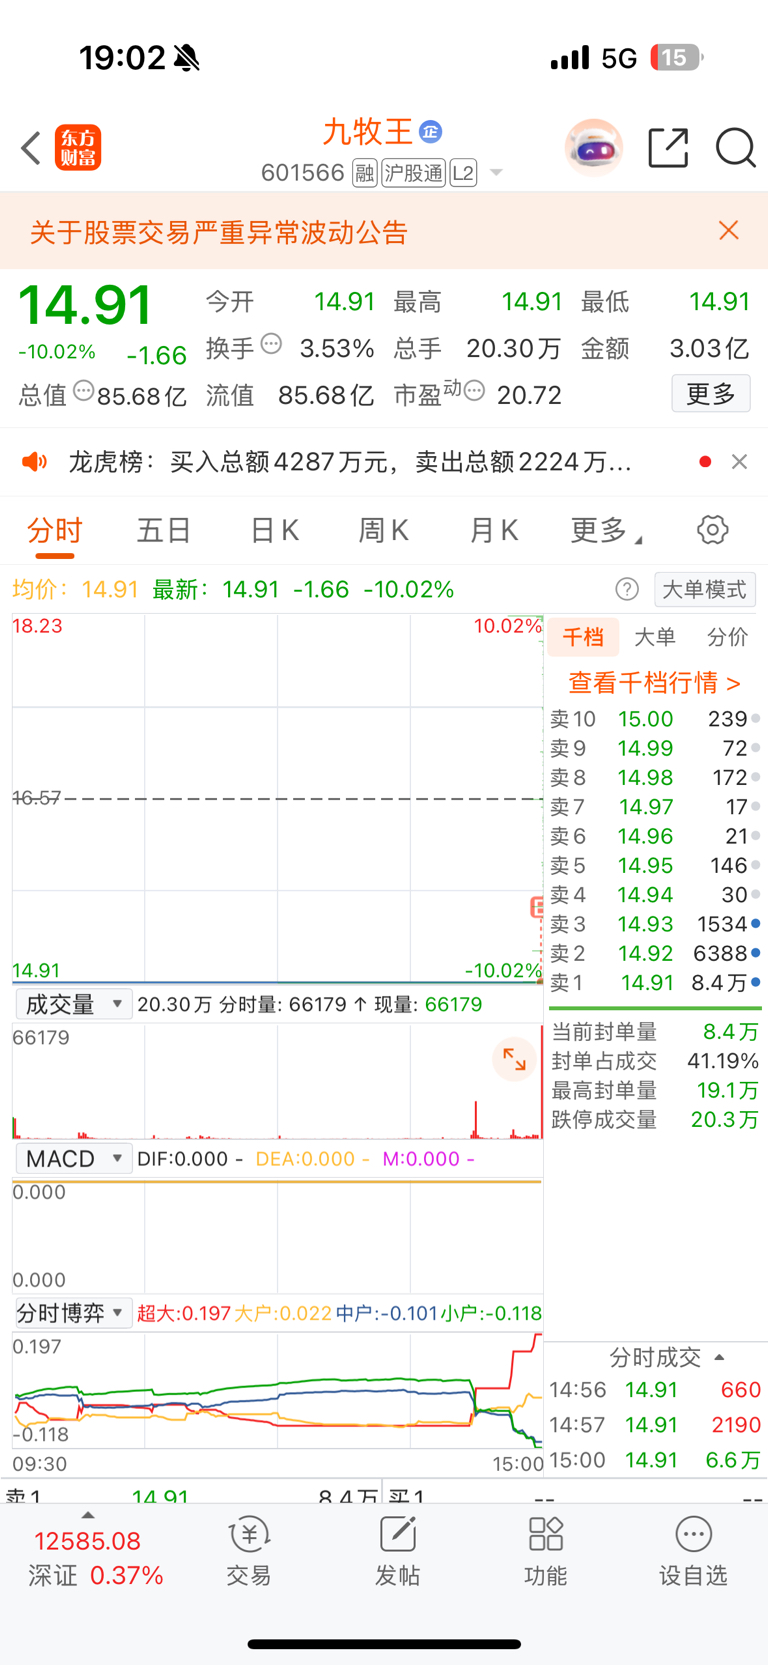Tap the 融 margin tag
Image resolution: width=769 pixels, height=1665 pixels.
point(365,174)
